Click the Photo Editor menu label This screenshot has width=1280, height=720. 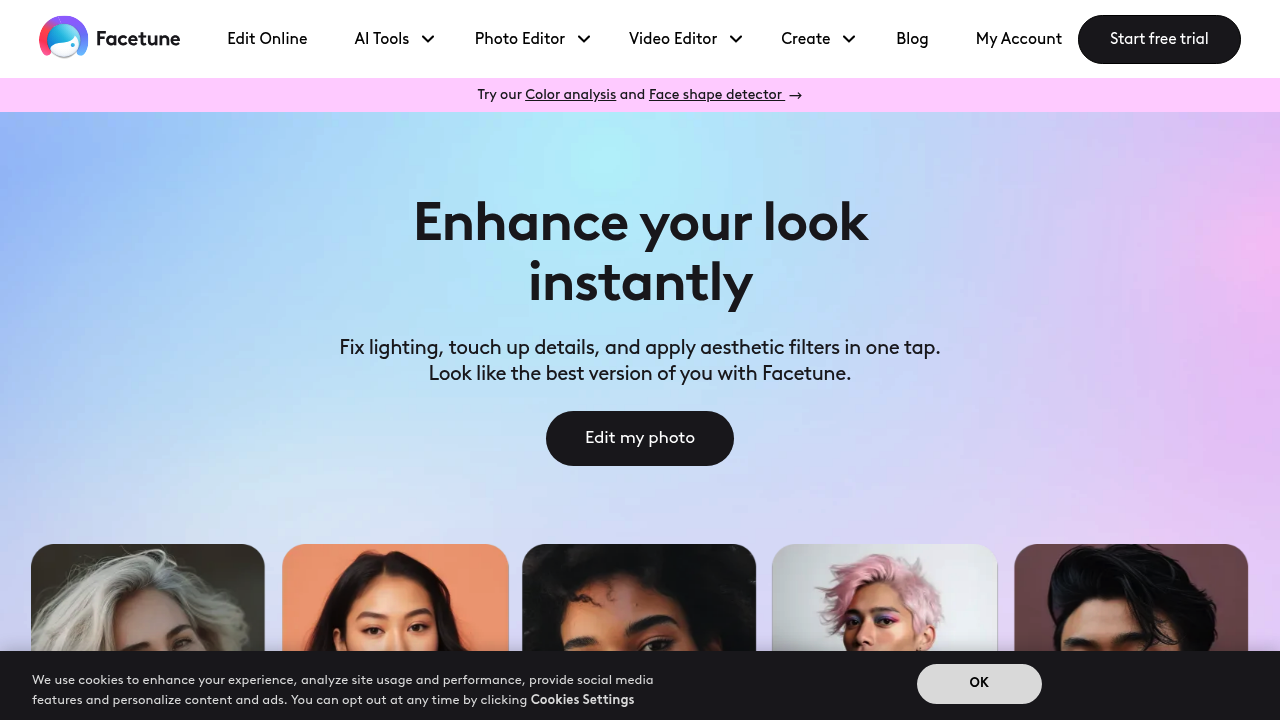point(520,39)
